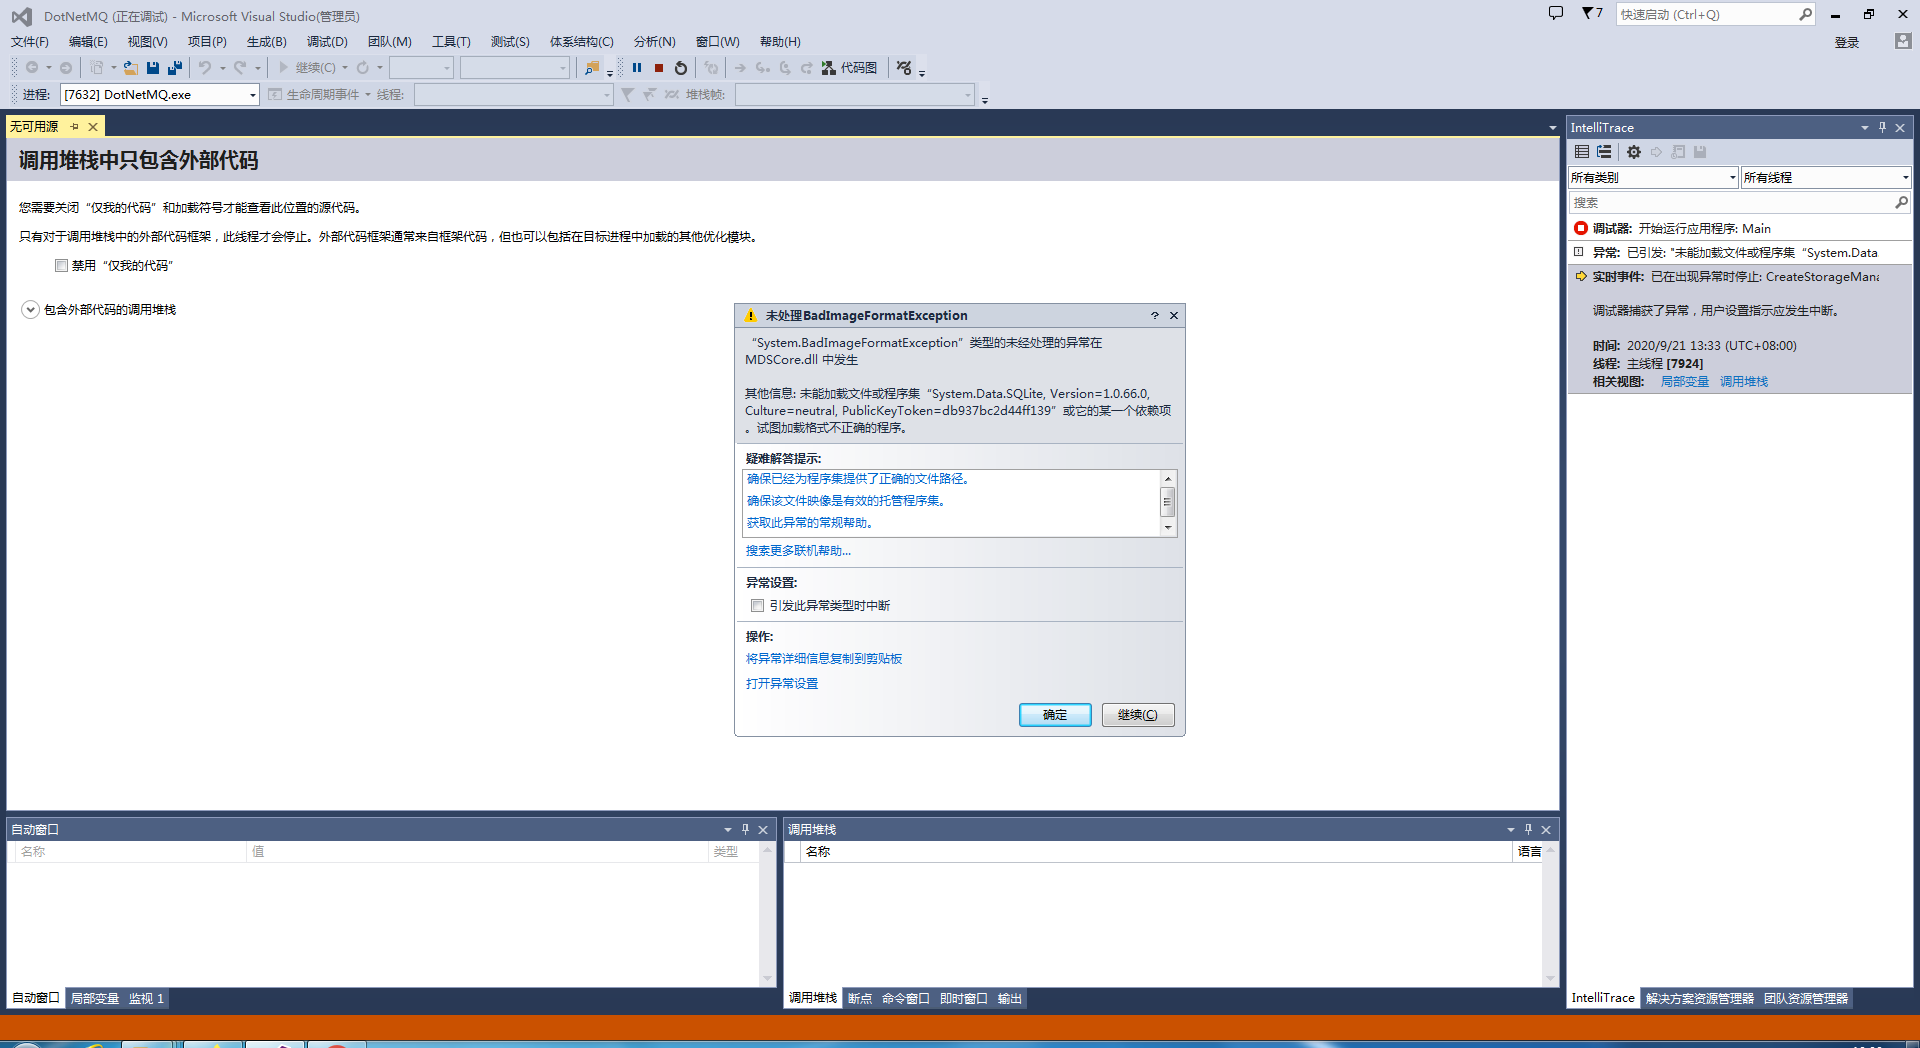Open the 体系结构(C) menu
Image resolution: width=1920 pixels, height=1048 pixels.
582,41
